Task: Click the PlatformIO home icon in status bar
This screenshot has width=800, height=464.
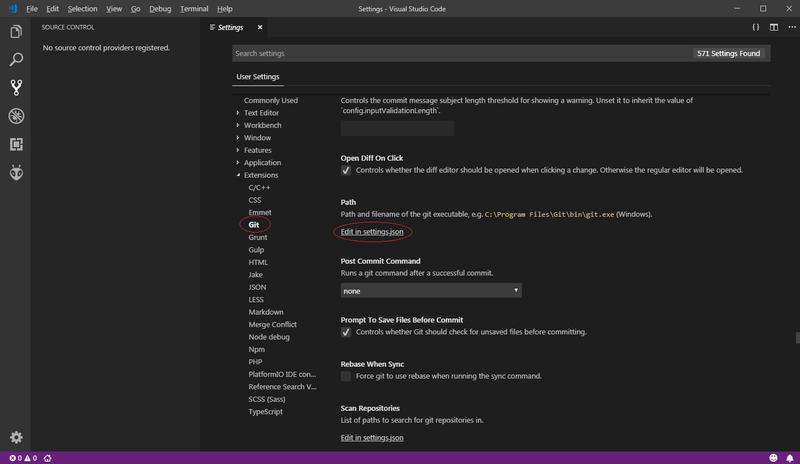Action: [x=47, y=458]
